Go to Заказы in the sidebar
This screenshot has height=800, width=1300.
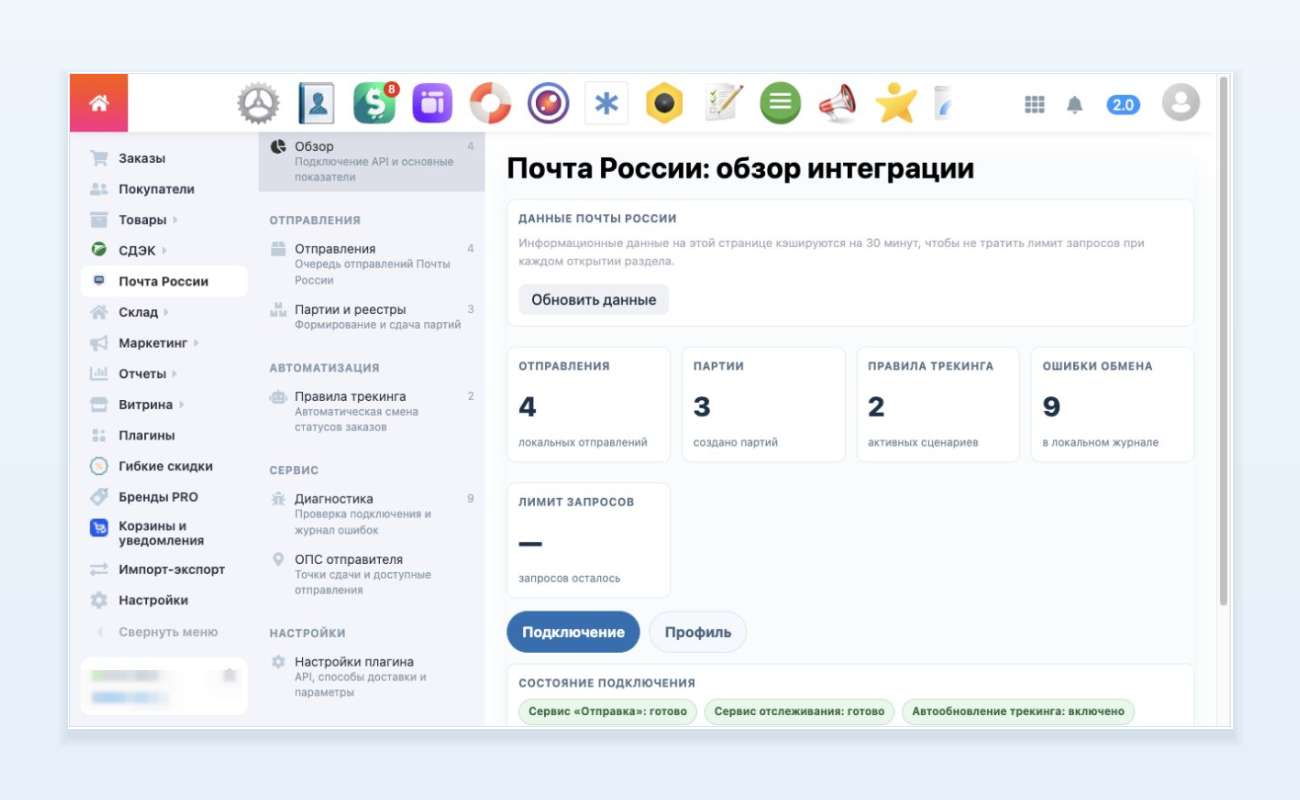[x=142, y=158]
